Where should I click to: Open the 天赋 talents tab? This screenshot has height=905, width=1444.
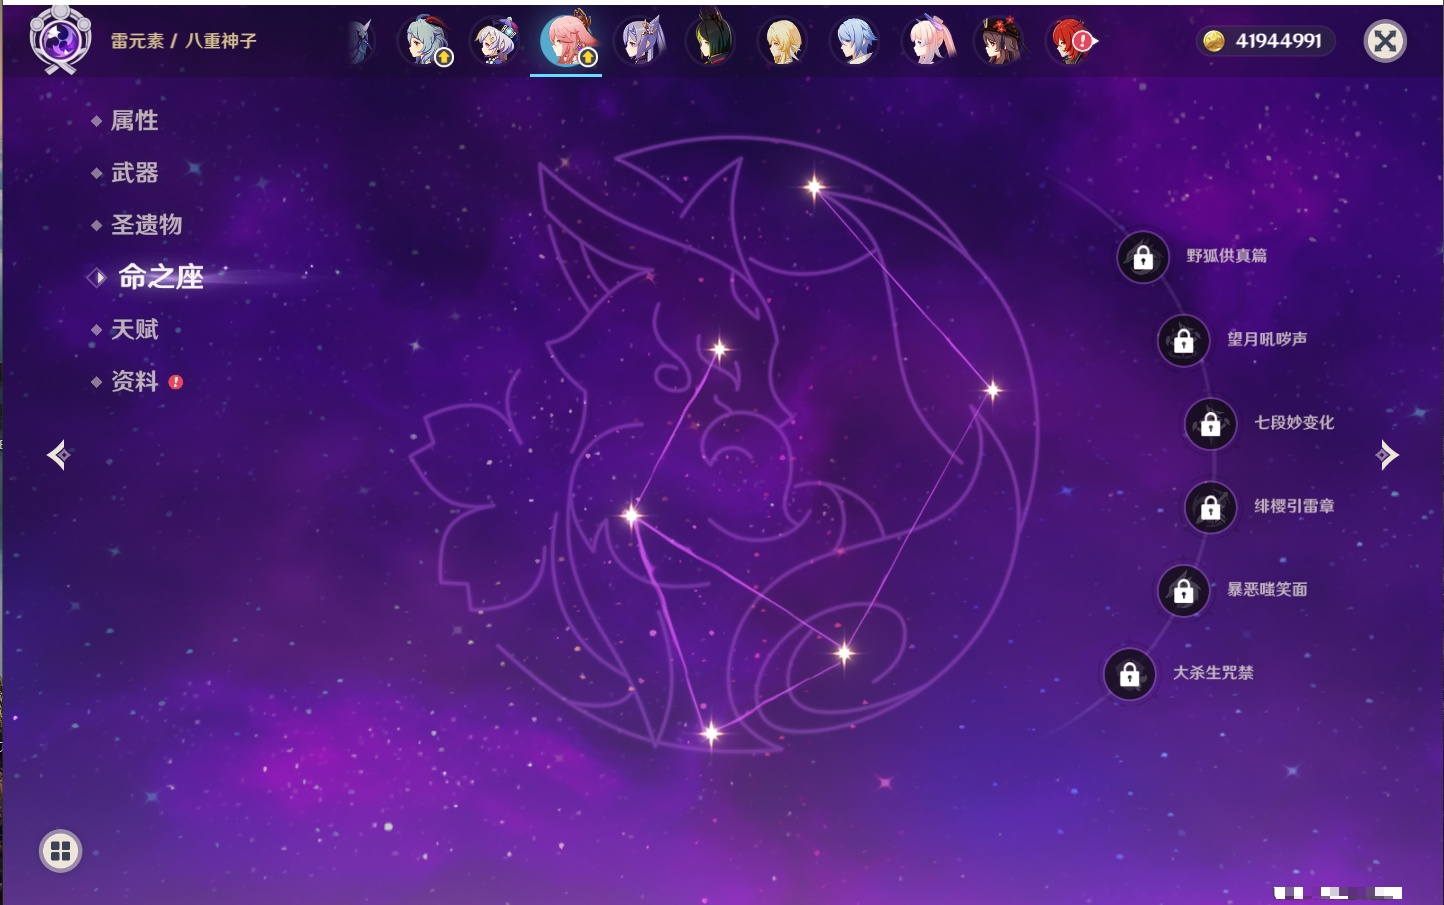click(134, 329)
